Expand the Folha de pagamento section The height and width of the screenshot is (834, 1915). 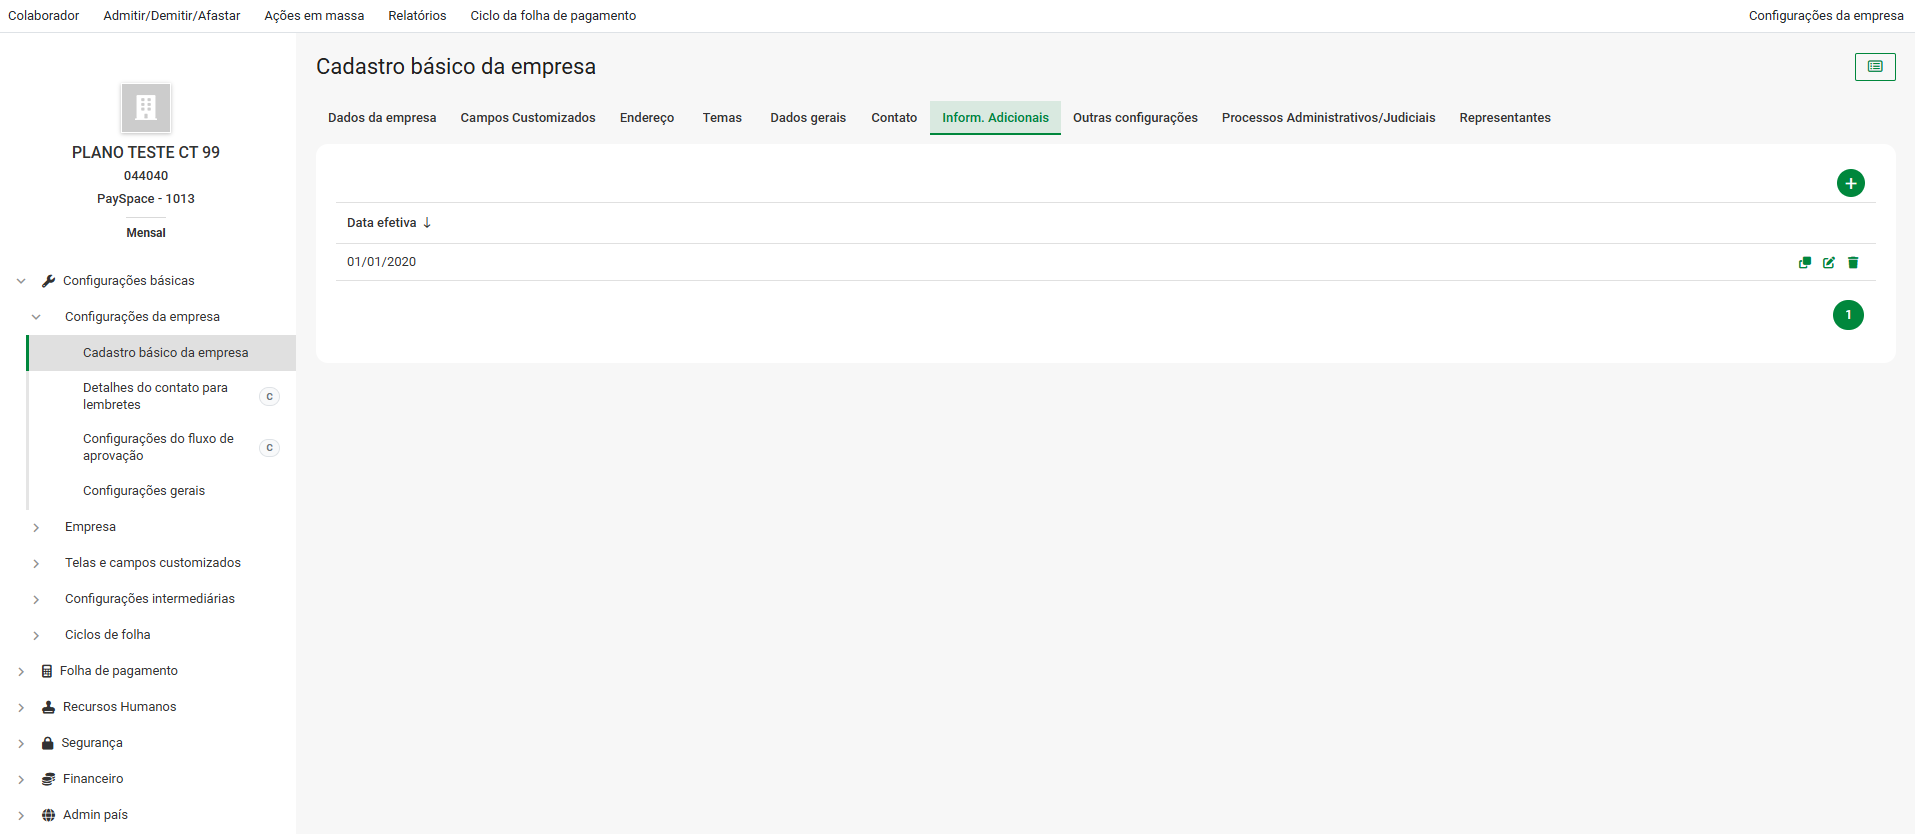coord(21,671)
